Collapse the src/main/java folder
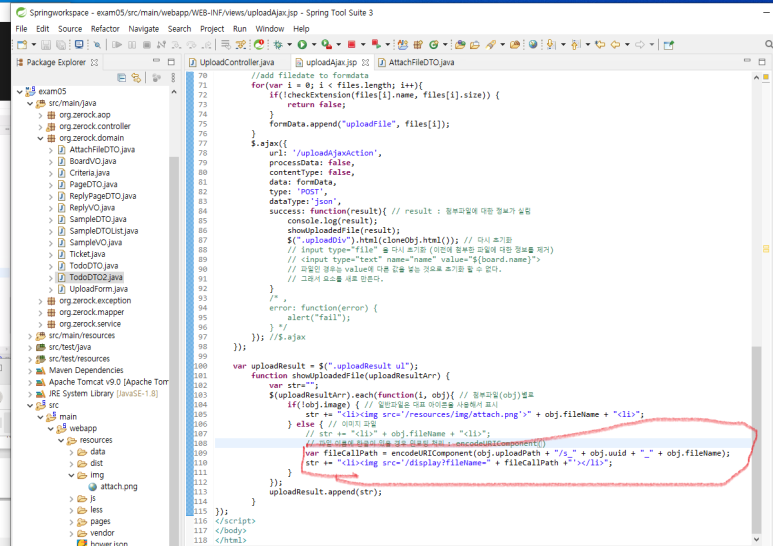The image size is (773, 546). pyautogui.click(x=30, y=103)
